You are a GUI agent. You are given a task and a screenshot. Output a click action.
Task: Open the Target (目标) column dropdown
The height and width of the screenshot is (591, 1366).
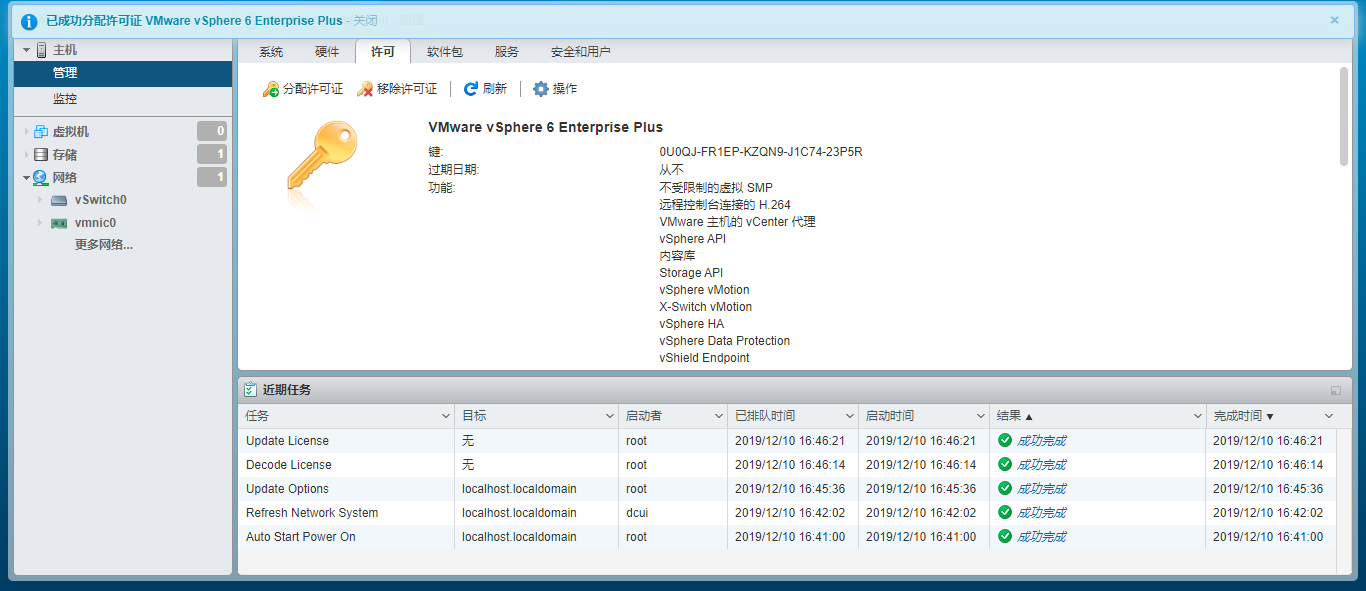(609, 416)
